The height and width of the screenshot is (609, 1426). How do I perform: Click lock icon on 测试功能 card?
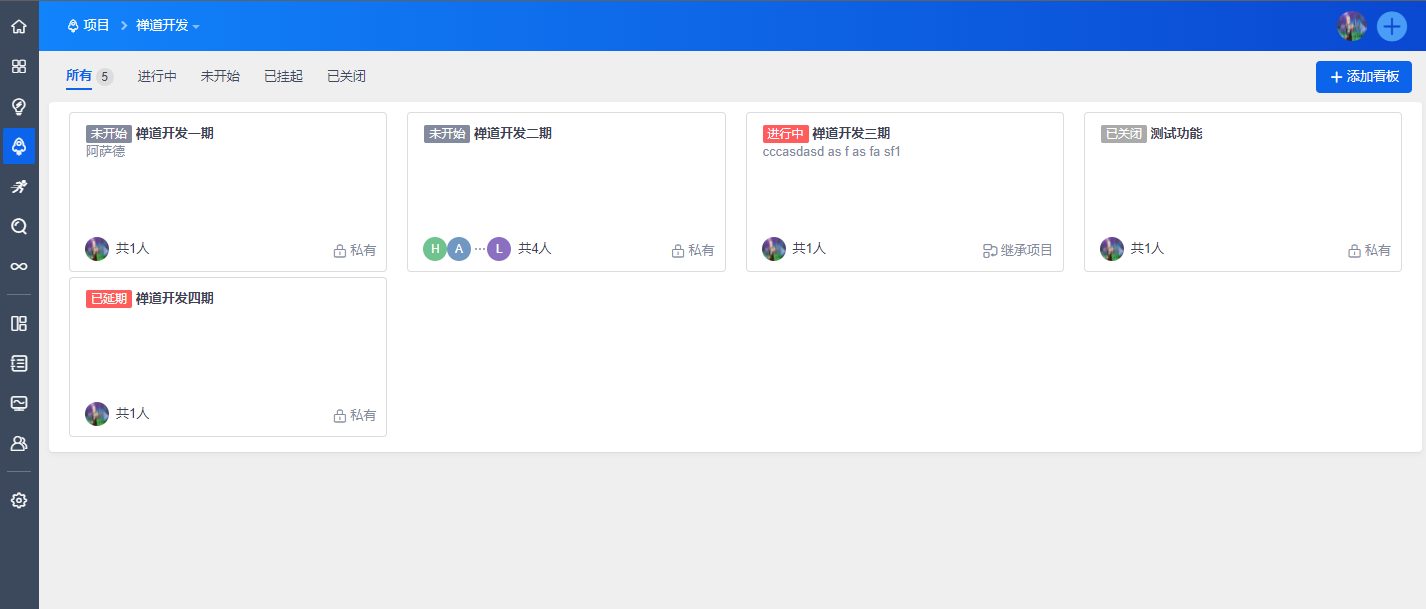click(1355, 251)
